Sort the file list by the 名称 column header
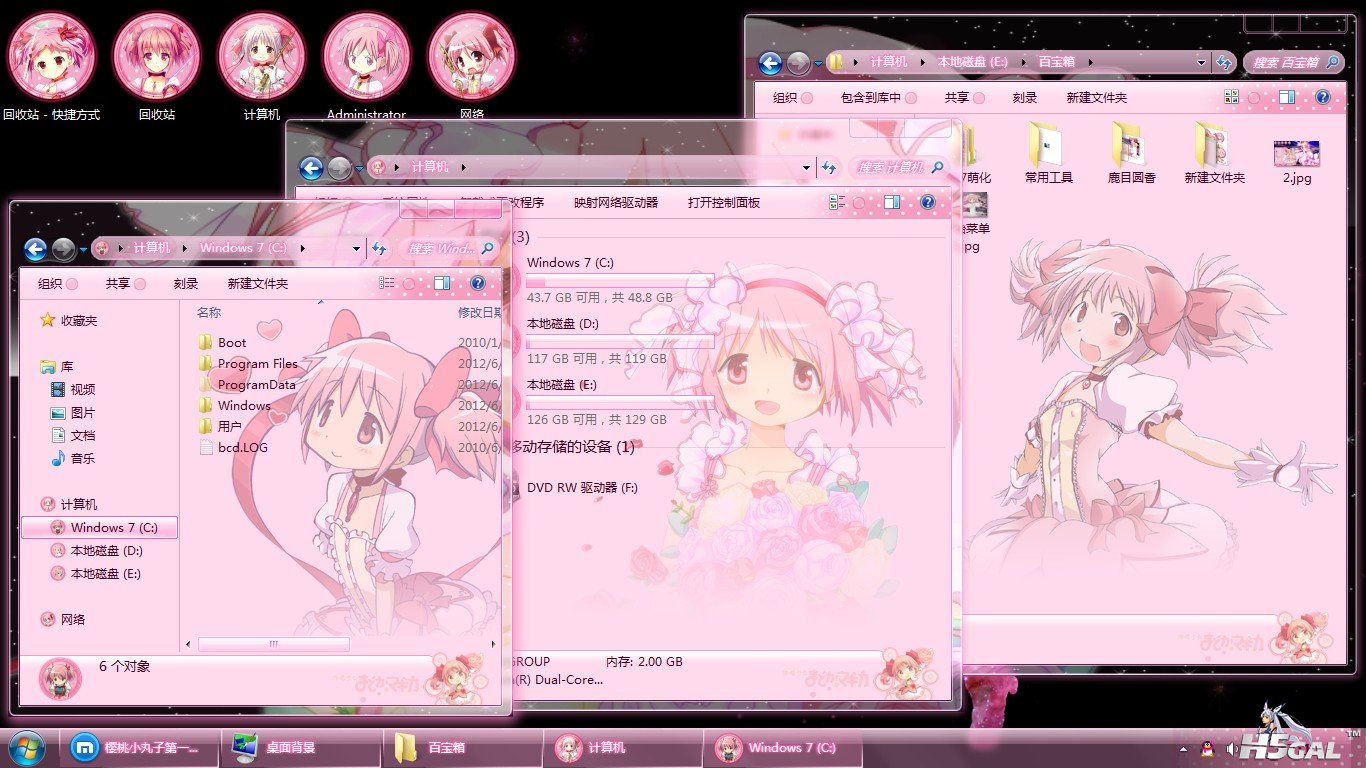Viewport: 1366px width, 768px height. point(209,313)
